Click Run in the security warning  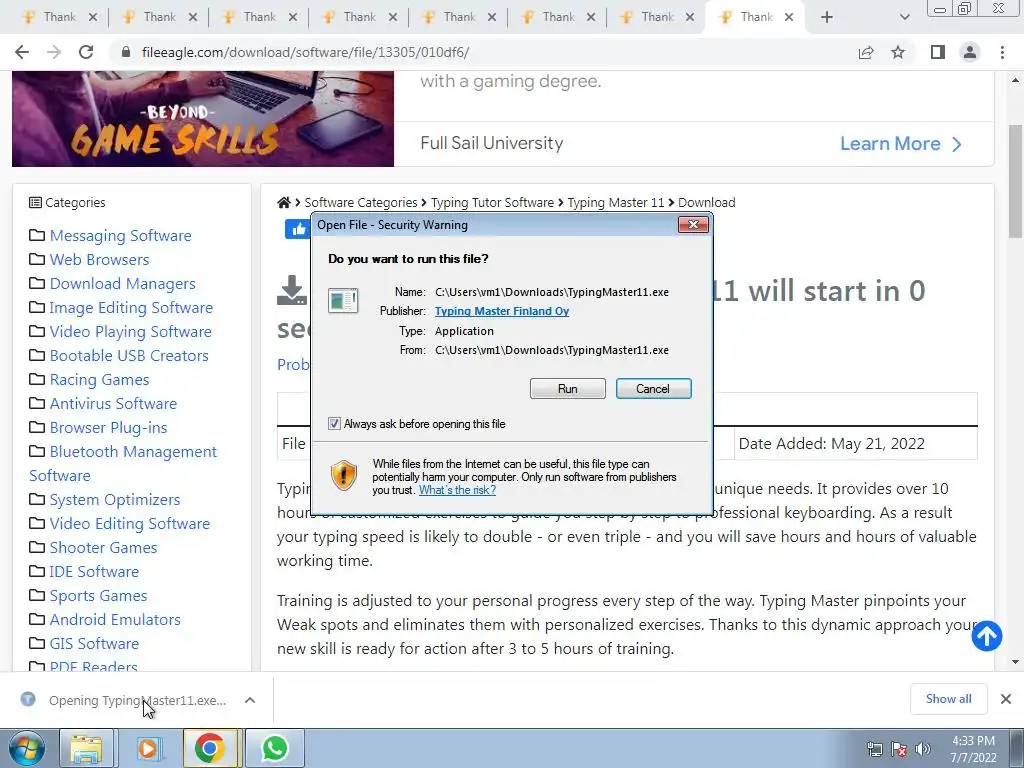point(568,389)
